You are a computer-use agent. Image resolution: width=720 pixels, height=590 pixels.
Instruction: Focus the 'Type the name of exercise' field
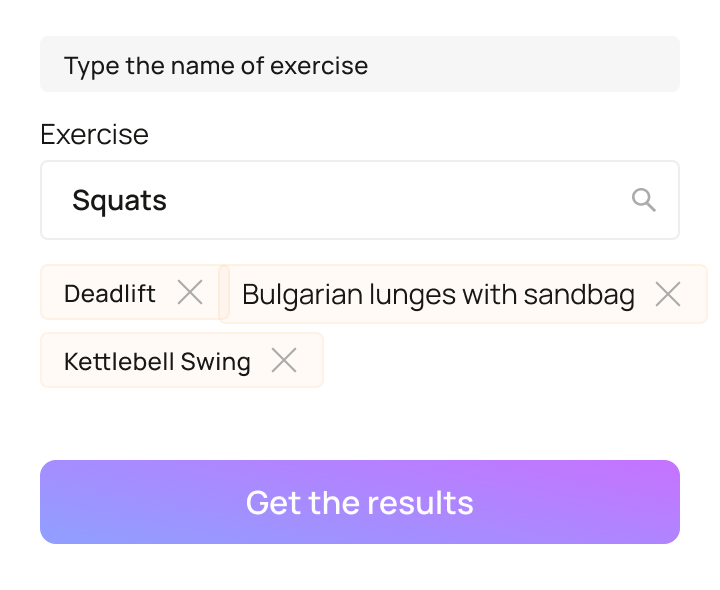(360, 65)
